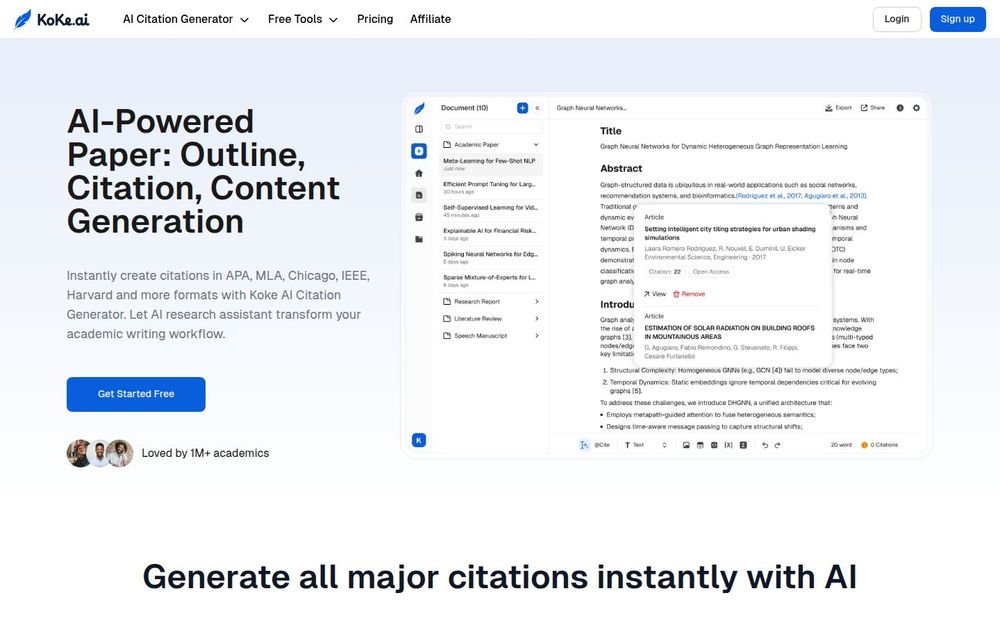Expand the Literature Review folder
Image resolution: width=1000 pixels, height=625 pixels.
491,319
